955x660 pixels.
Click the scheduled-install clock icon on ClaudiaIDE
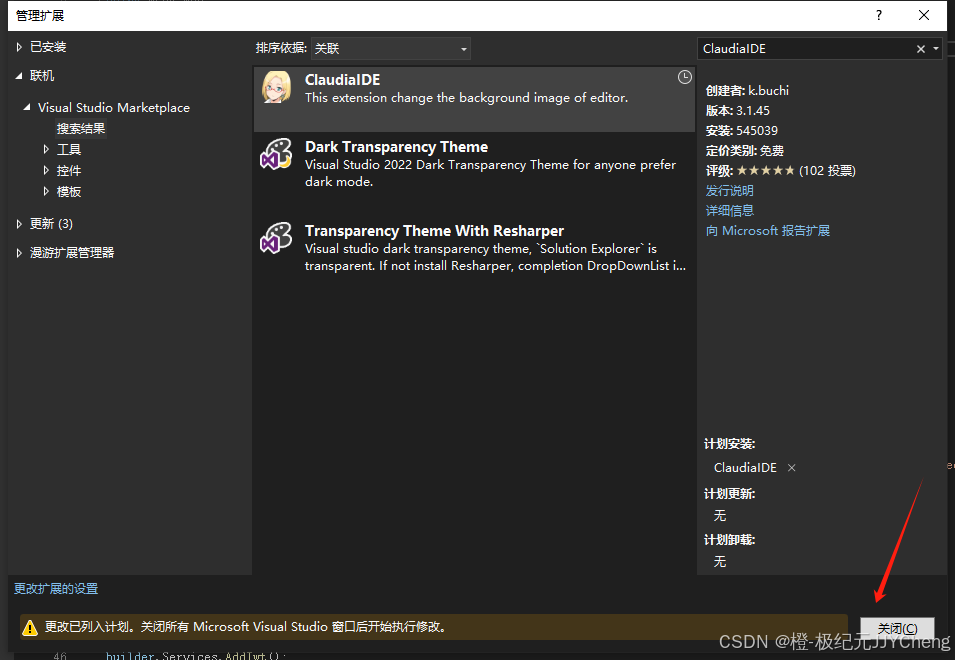pos(685,77)
